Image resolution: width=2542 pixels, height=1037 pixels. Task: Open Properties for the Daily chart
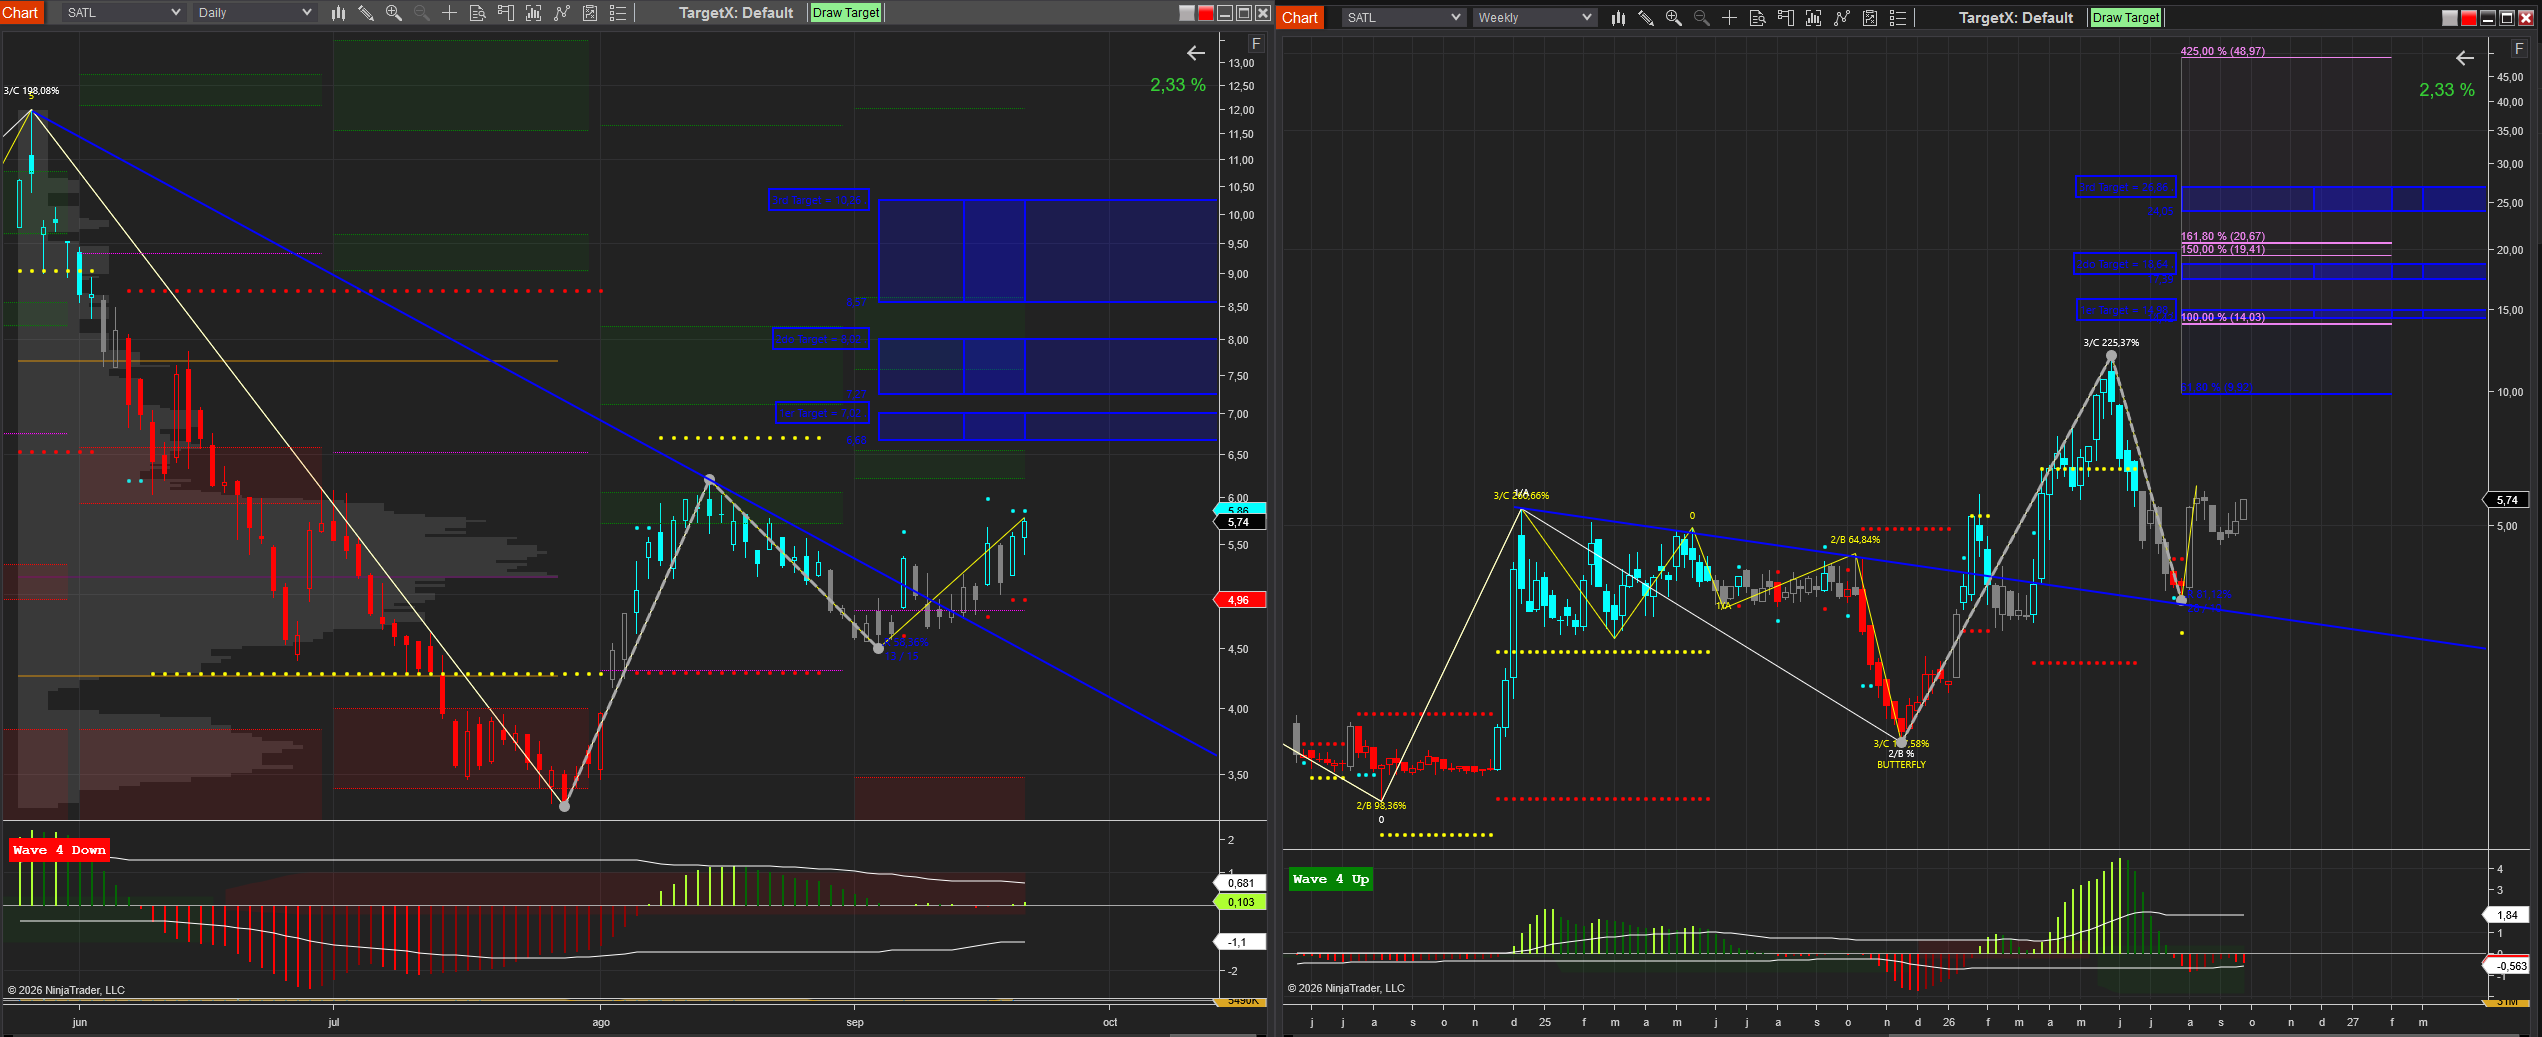click(x=618, y=13)
